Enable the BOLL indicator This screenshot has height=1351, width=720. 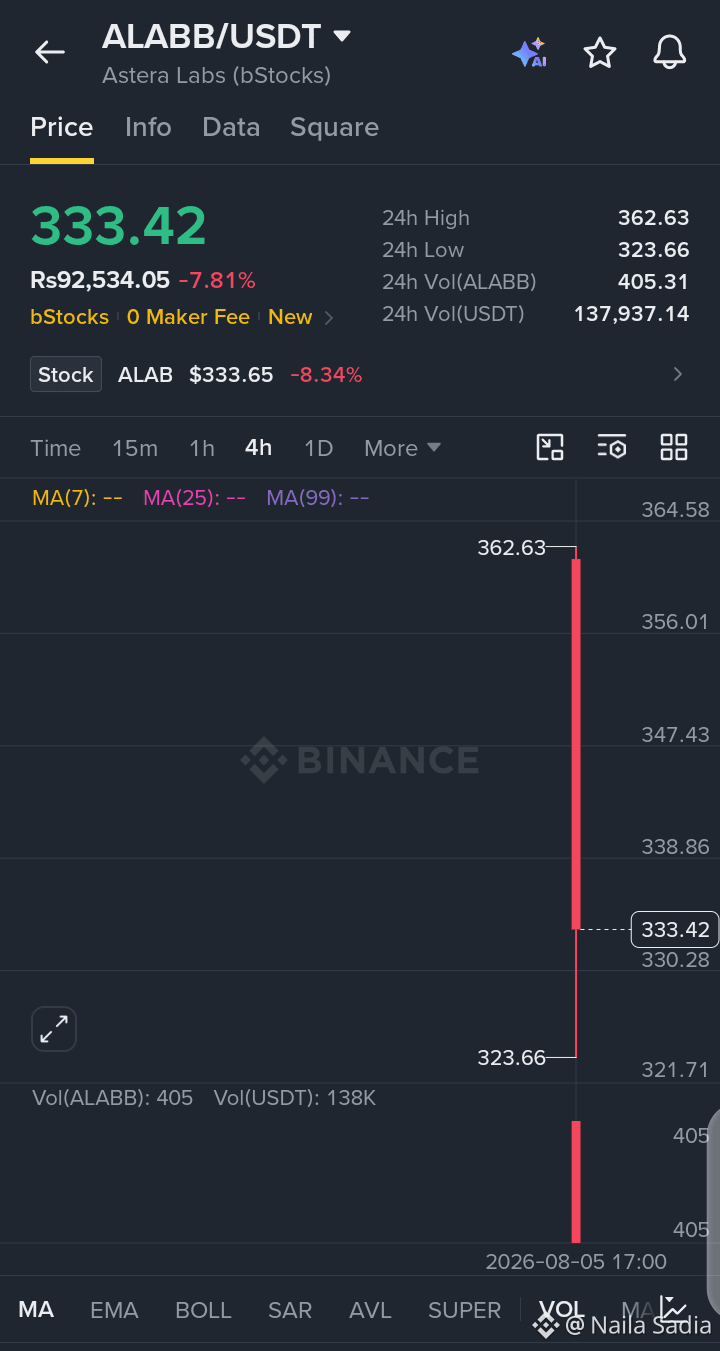coord(203,1310)
